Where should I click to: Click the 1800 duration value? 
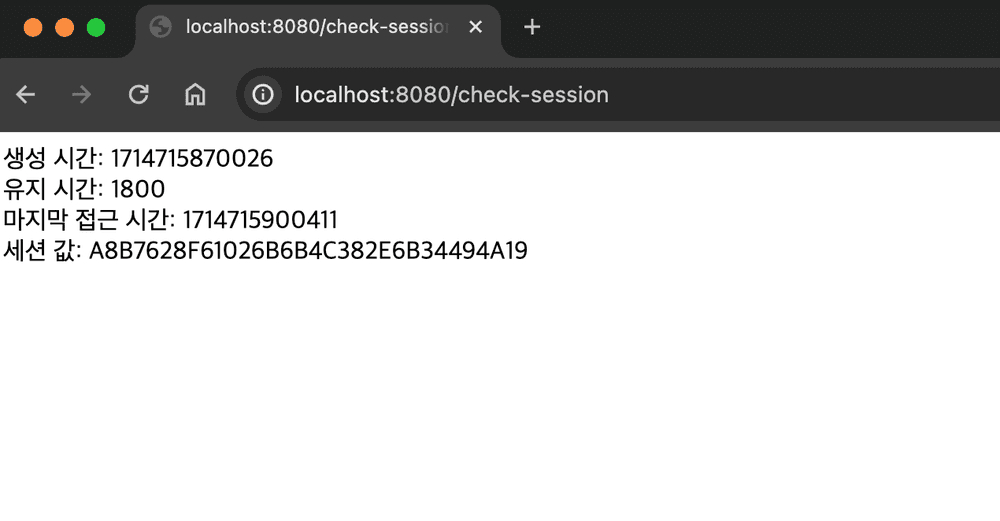pyautogui.click(x=138, y=189)
